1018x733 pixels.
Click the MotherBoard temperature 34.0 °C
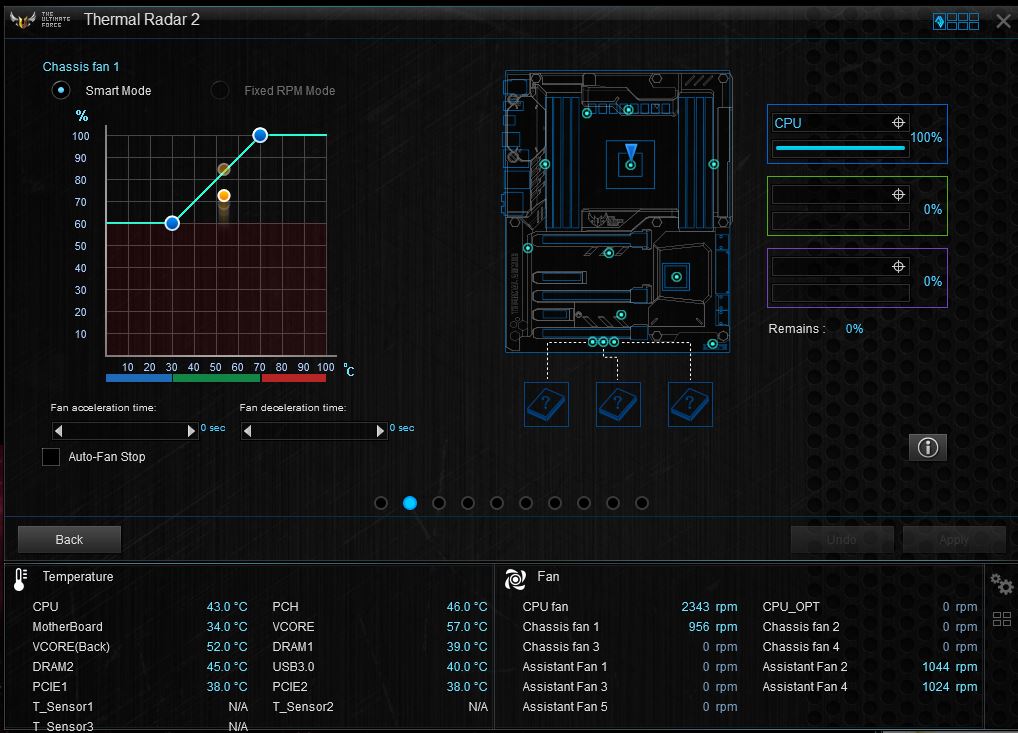click(x=227, y=627)
